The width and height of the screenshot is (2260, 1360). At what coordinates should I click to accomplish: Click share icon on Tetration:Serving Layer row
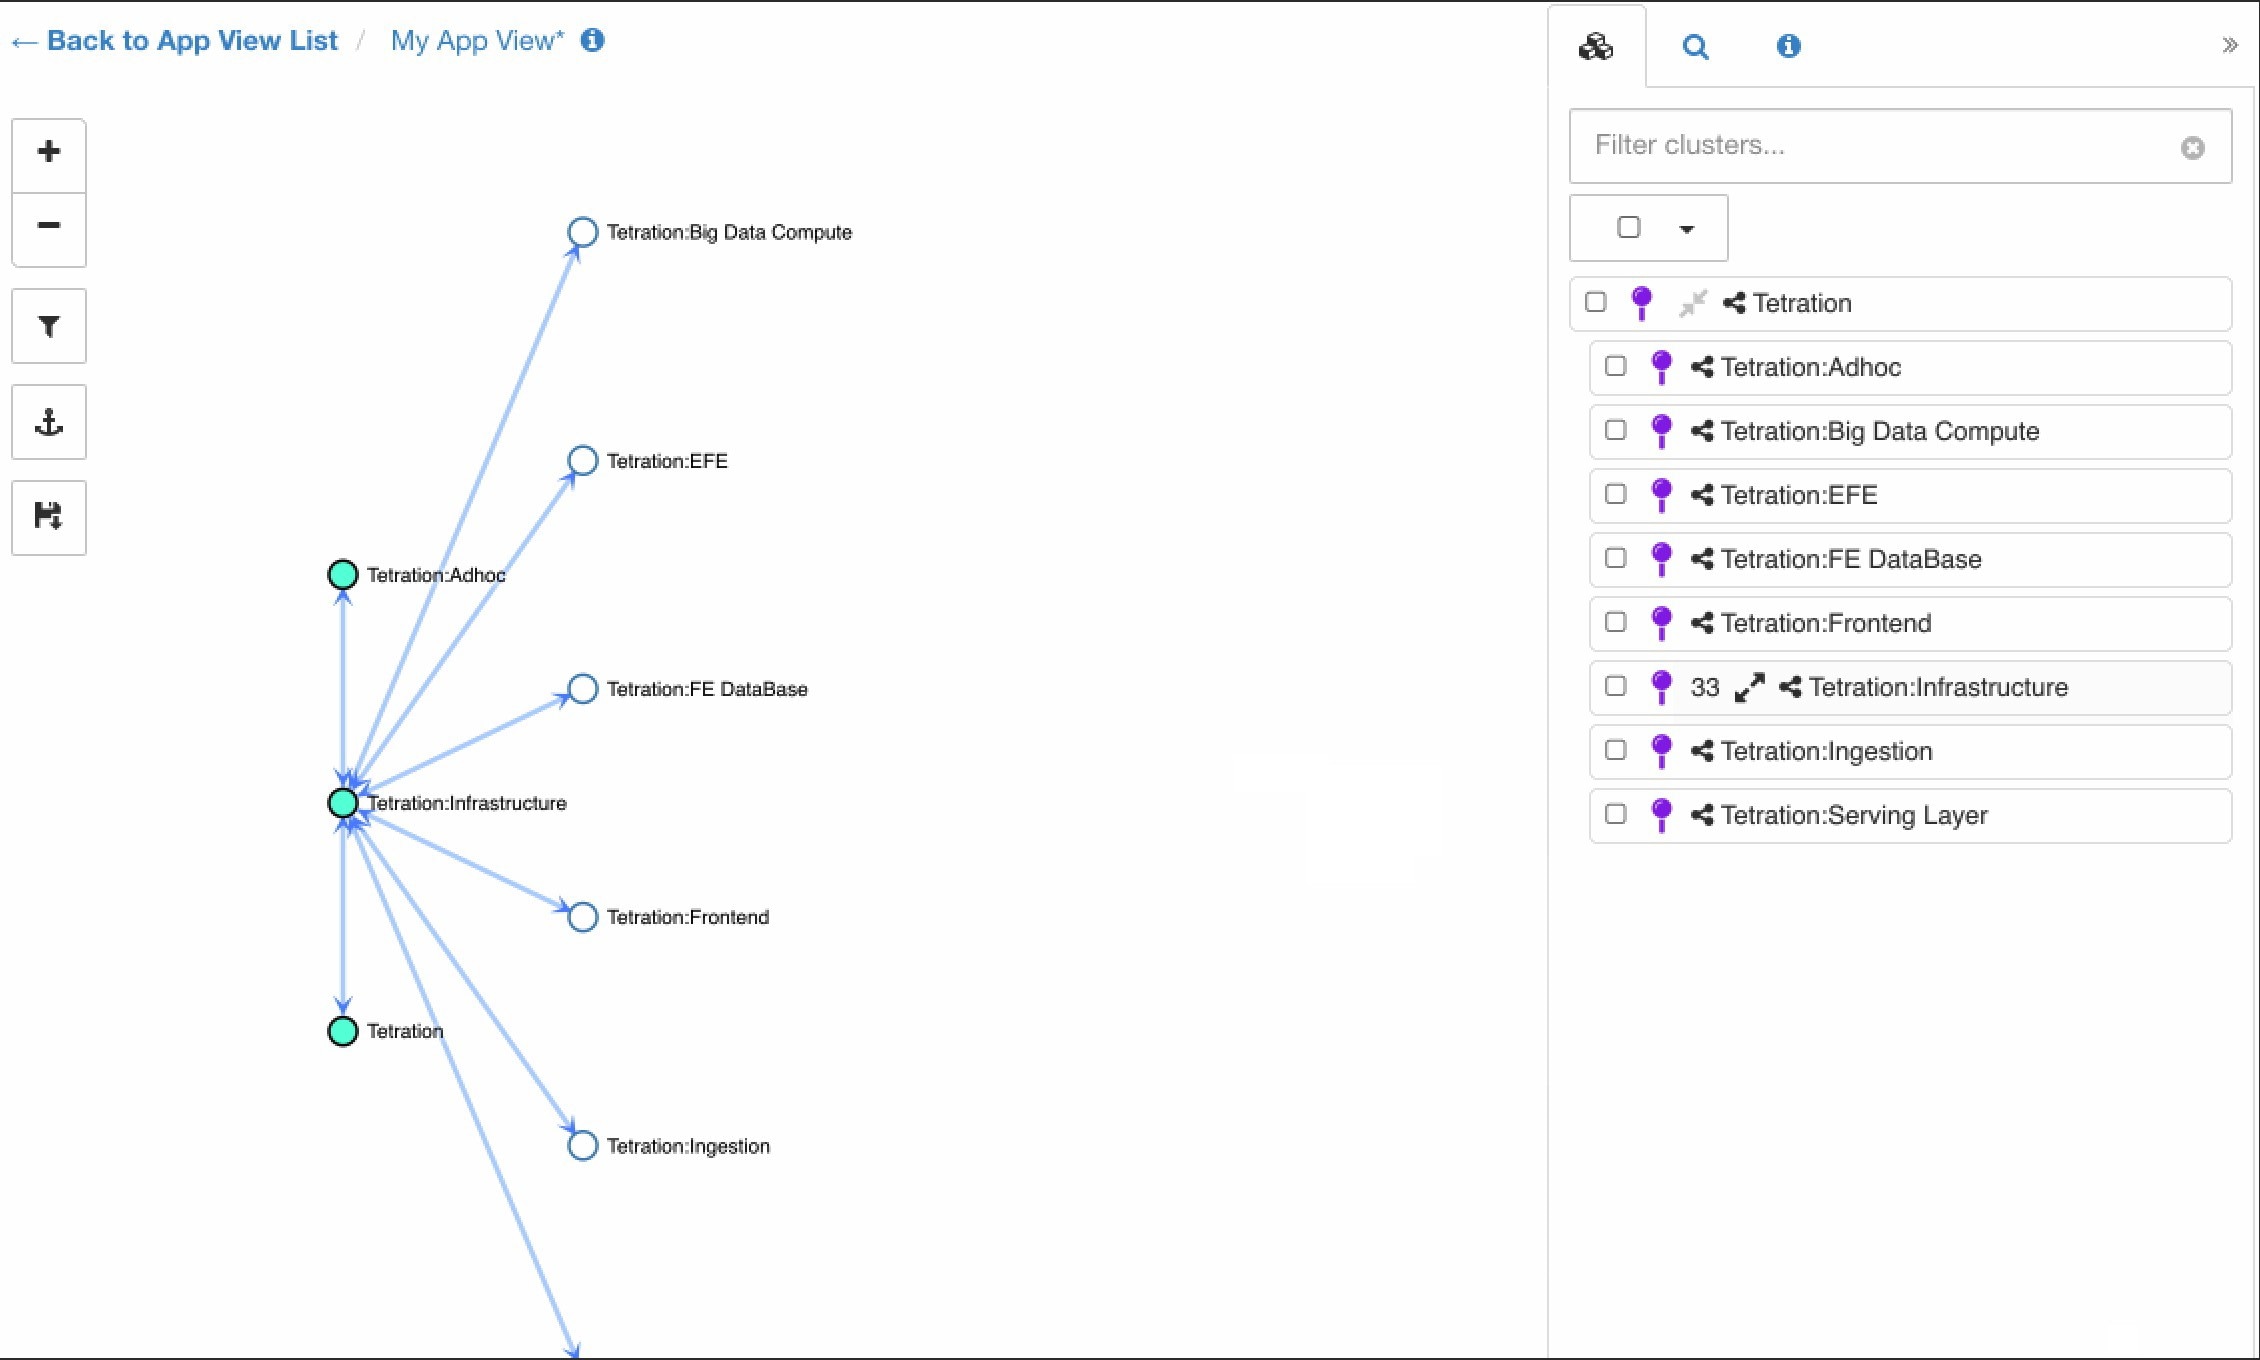(x=1702, y=815)
